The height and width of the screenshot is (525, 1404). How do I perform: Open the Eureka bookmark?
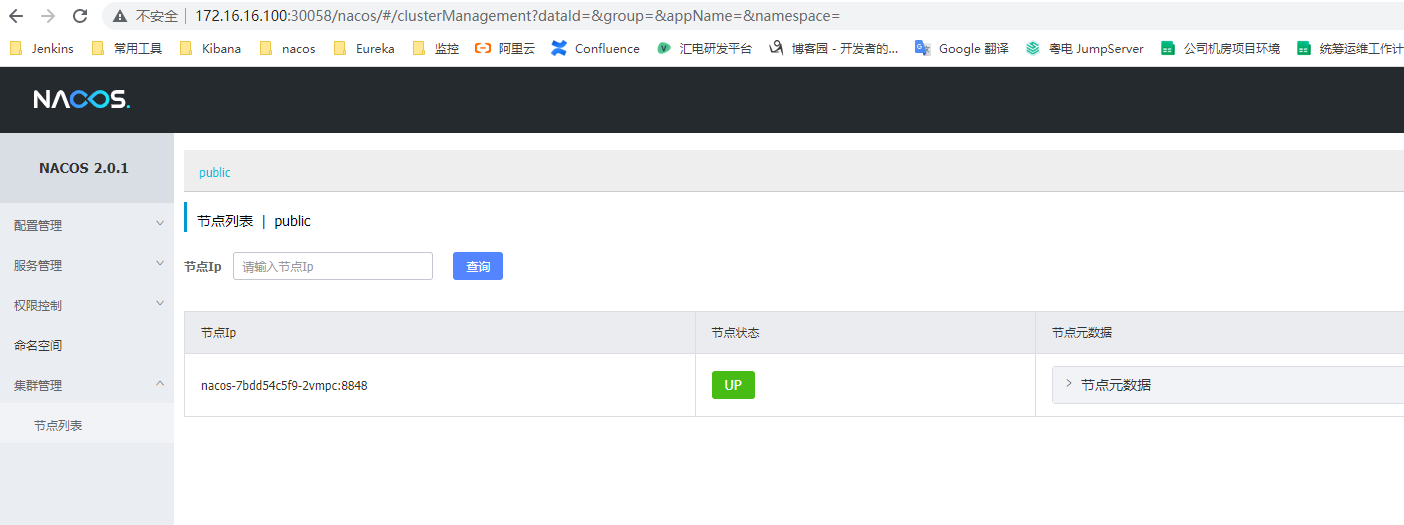pyautogui.click(x=364, y=48)
